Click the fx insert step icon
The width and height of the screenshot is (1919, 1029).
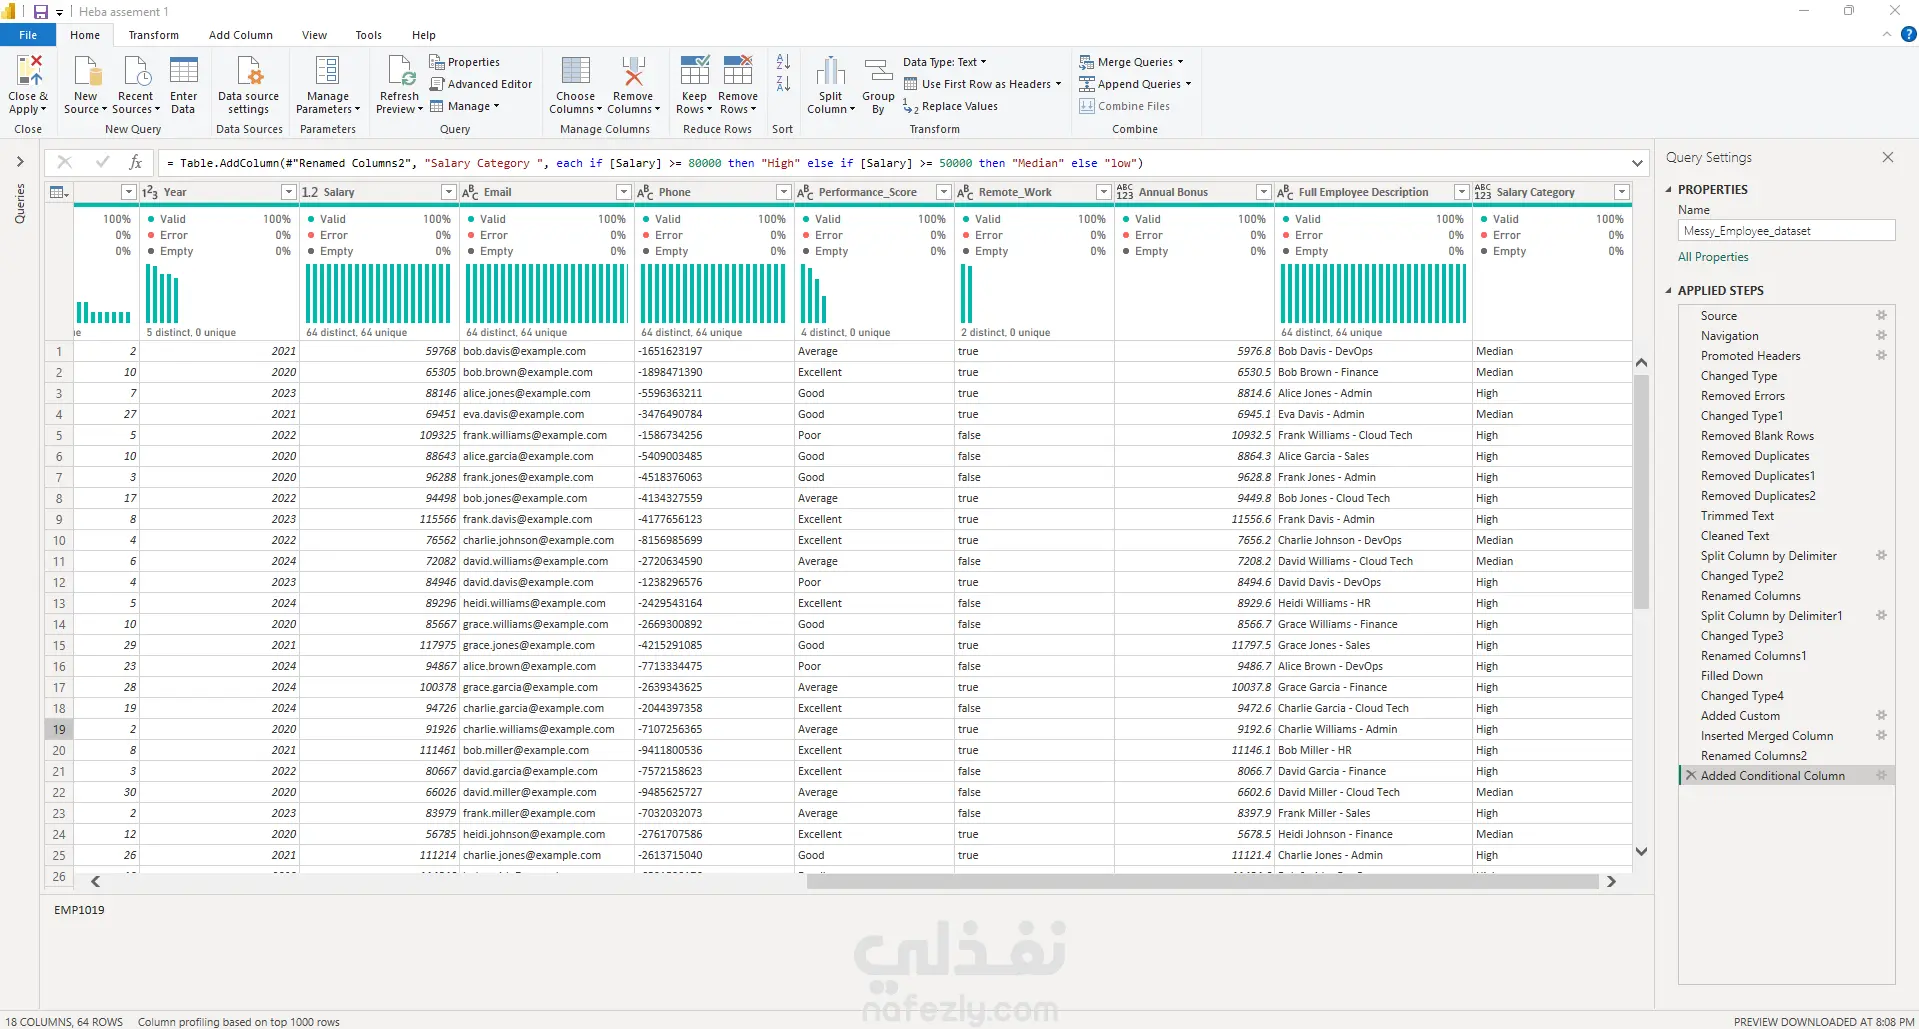pos(136,162)
